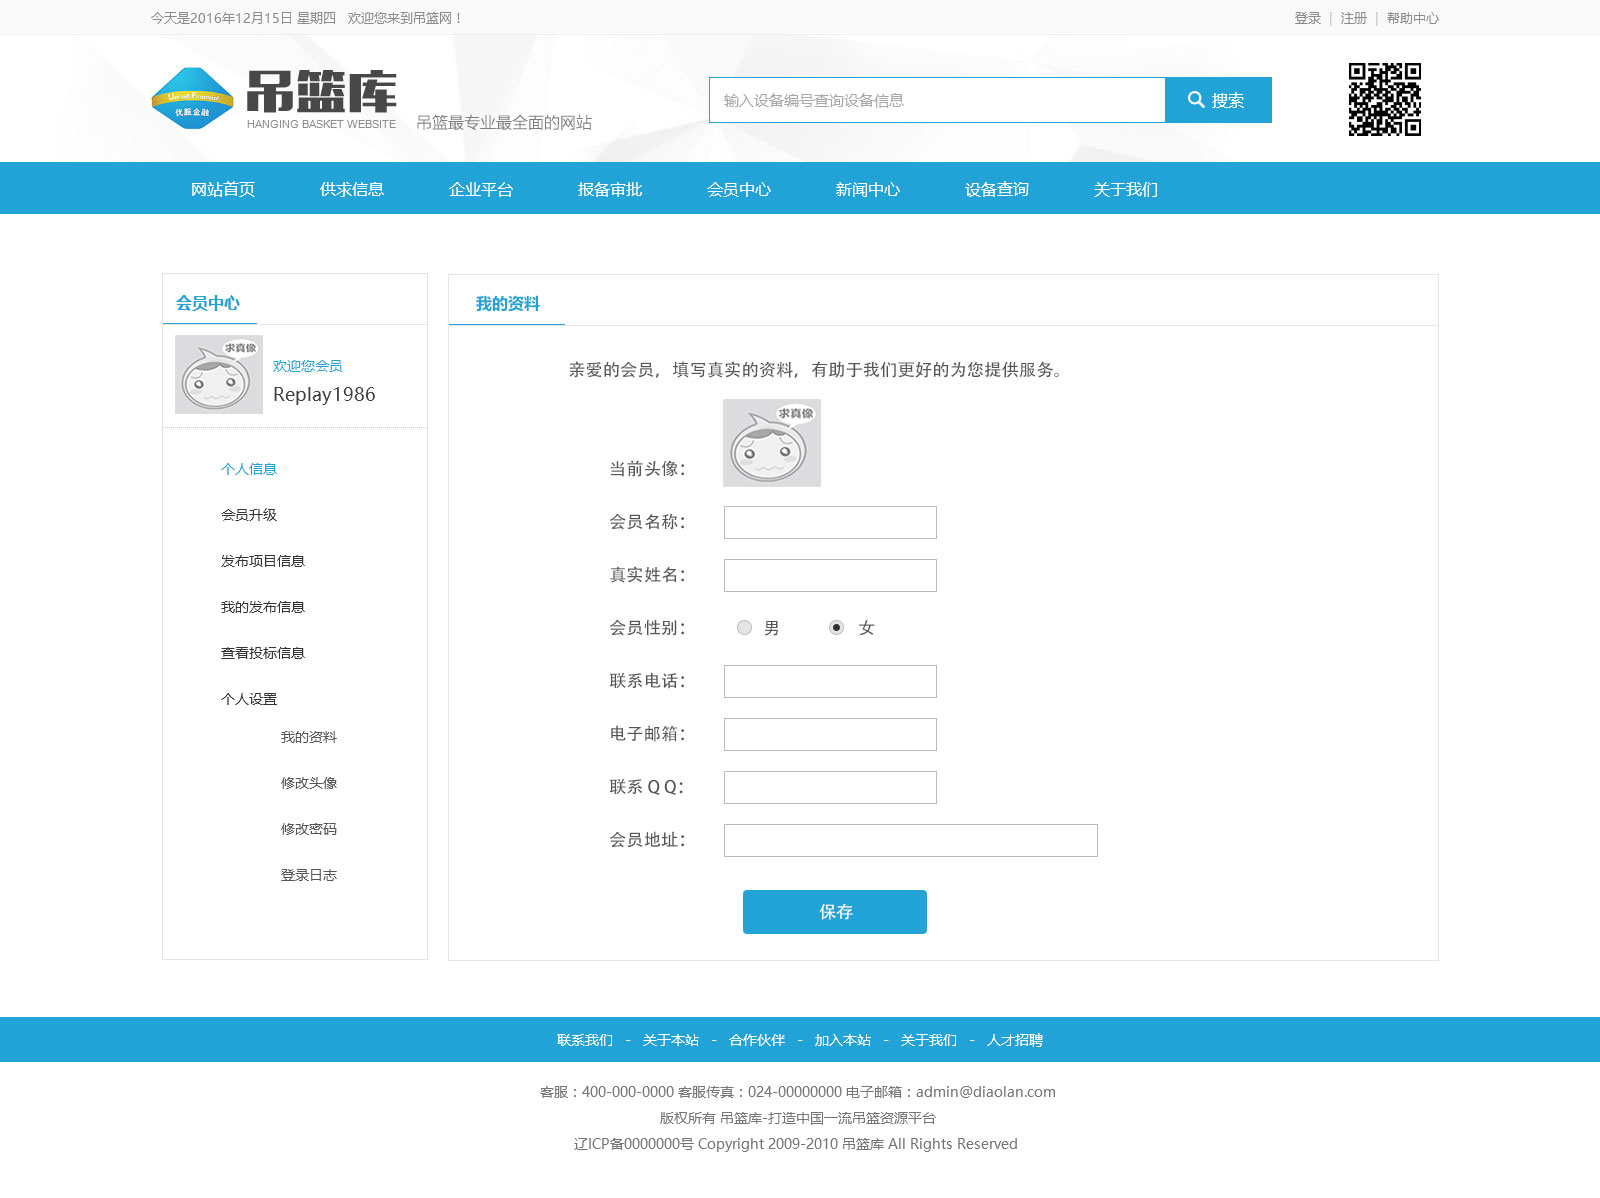Open the 会员中心 navigation menu
This screenshot has width=1600, height=1198.
click(739, 189)
